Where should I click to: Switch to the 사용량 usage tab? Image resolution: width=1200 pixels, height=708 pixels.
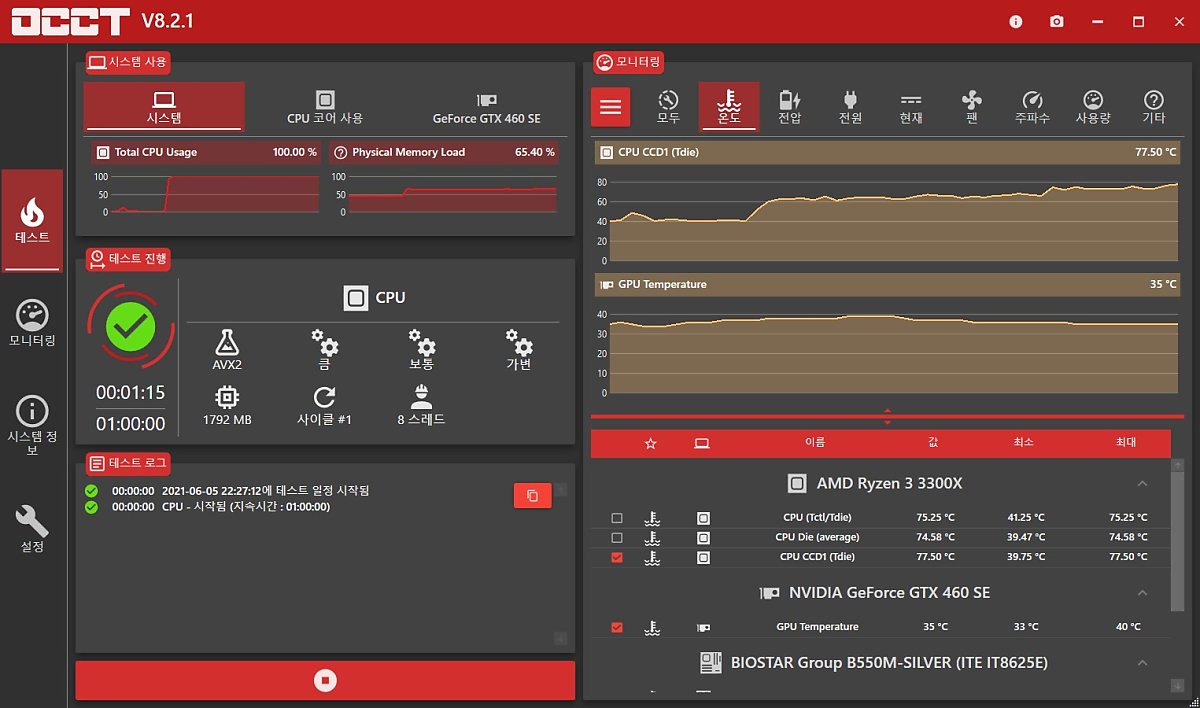[x=1093, y=107]
